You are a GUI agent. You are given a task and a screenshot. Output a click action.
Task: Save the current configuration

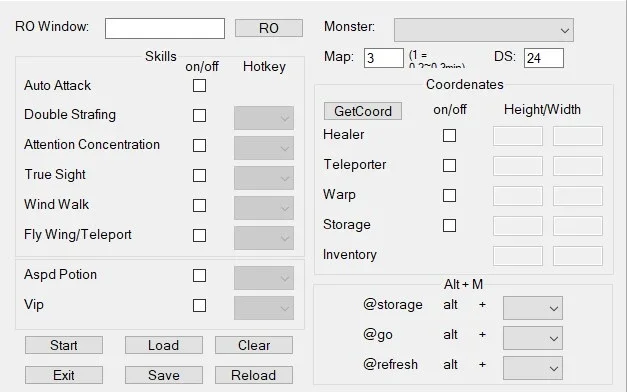164,375
